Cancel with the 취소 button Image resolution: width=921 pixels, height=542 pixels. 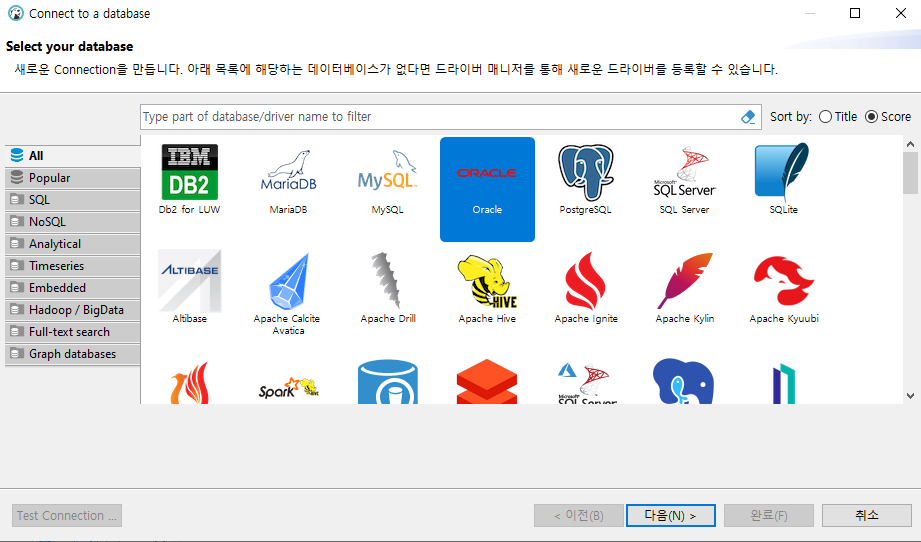click(867, 516)
